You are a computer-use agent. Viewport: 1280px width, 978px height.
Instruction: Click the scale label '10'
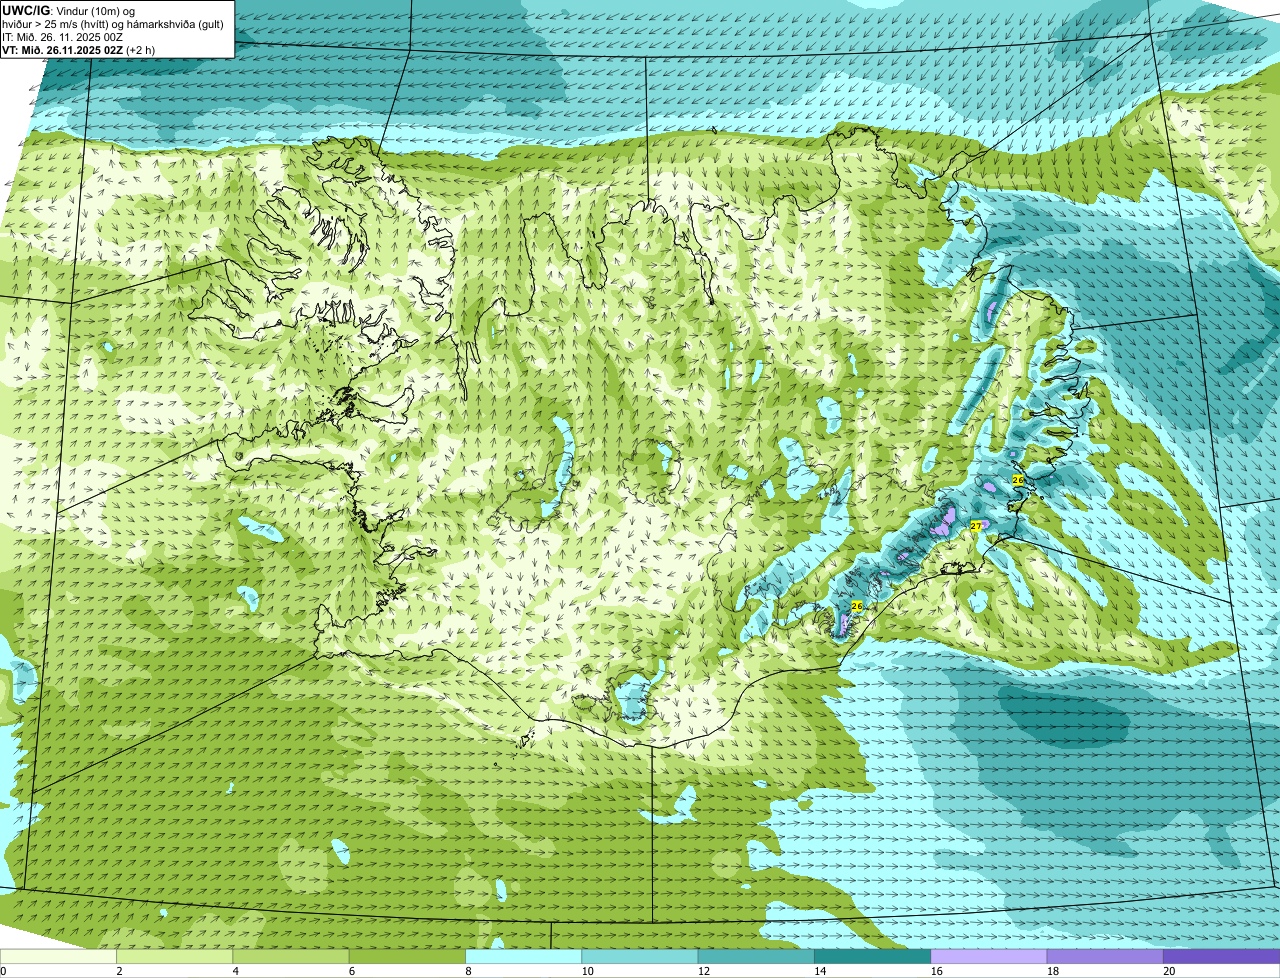[587, 971]
